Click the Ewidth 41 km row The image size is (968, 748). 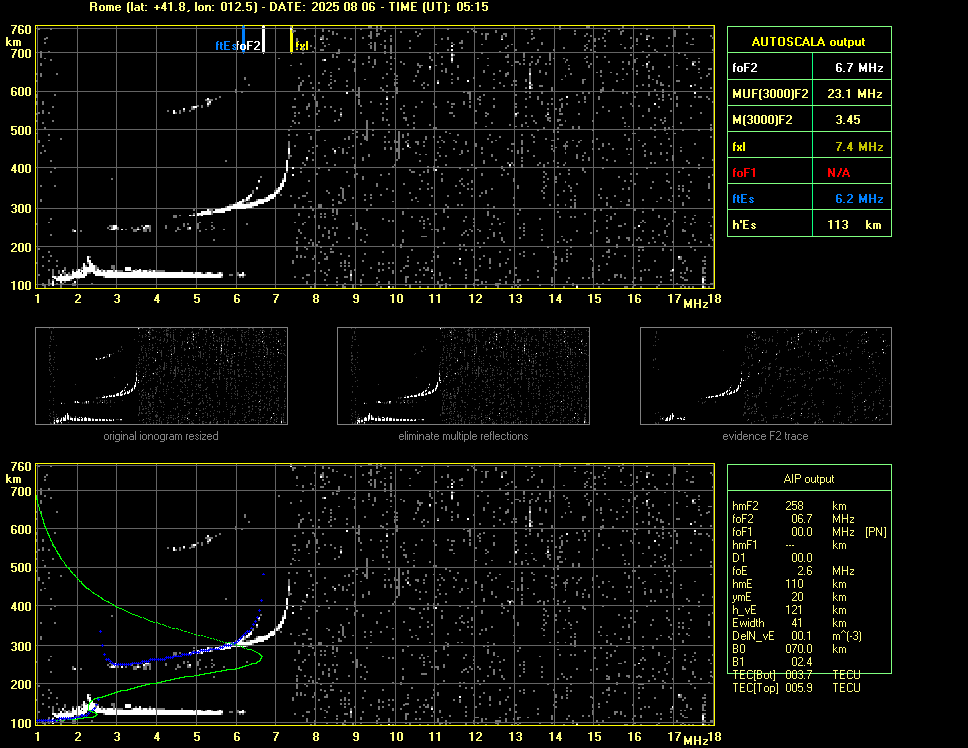[x=789, y=623]
